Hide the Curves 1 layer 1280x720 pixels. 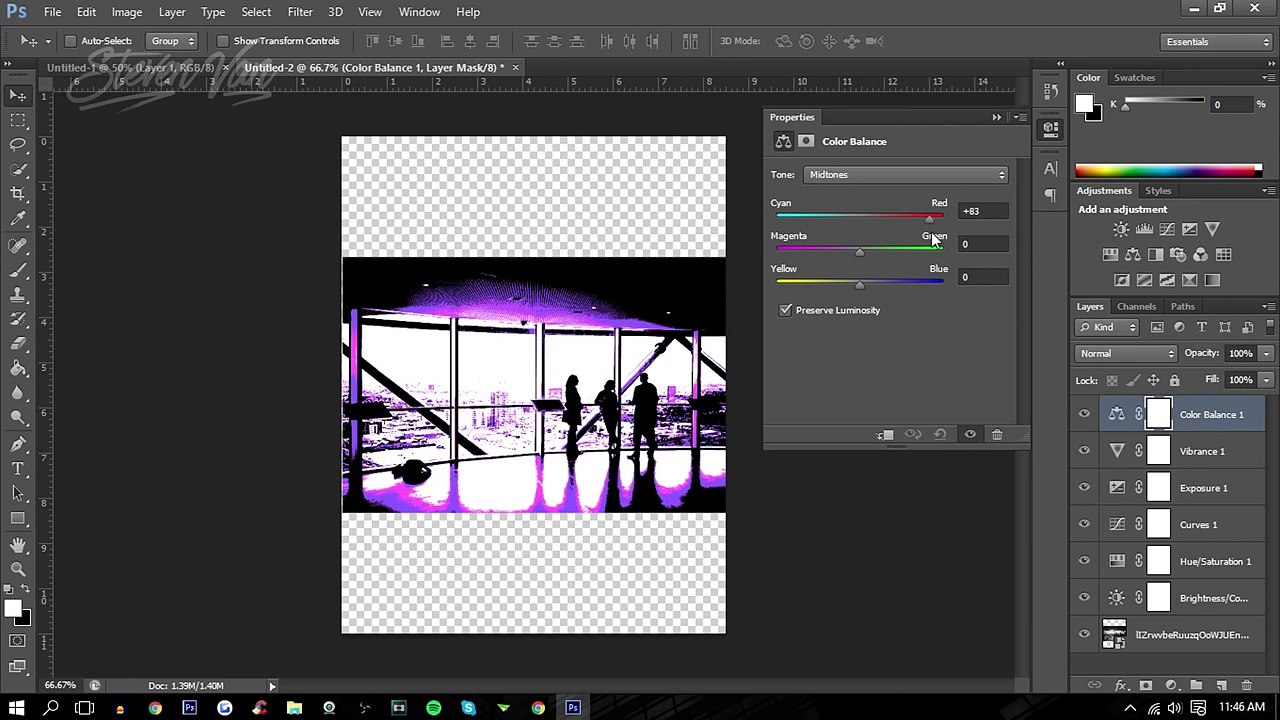(x=1084, y=524)
